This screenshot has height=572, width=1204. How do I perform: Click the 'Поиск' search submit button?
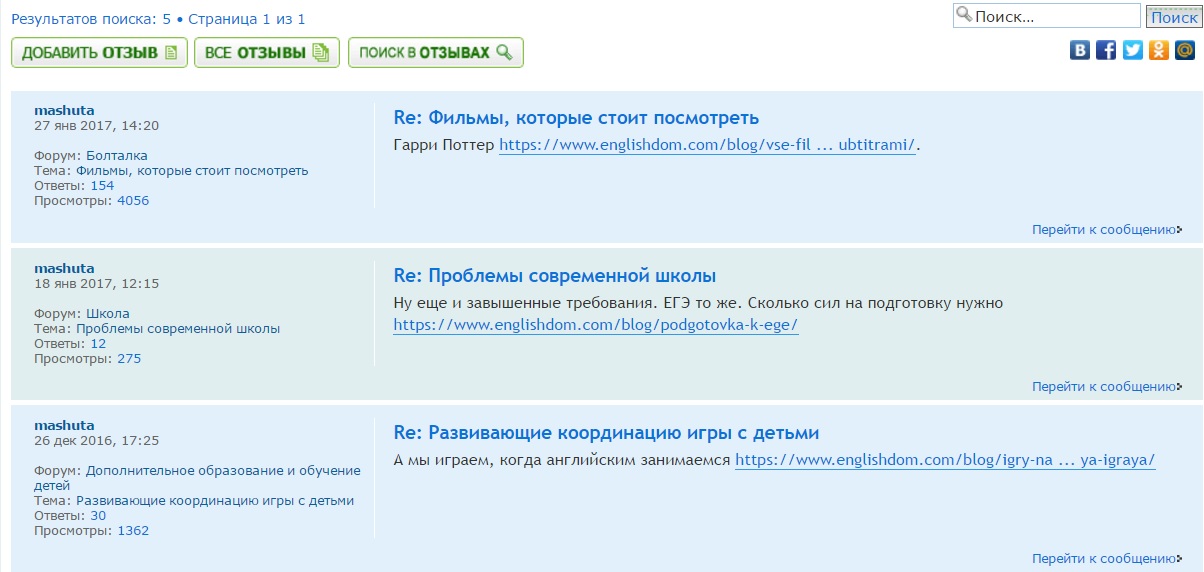pos(1173,17)
